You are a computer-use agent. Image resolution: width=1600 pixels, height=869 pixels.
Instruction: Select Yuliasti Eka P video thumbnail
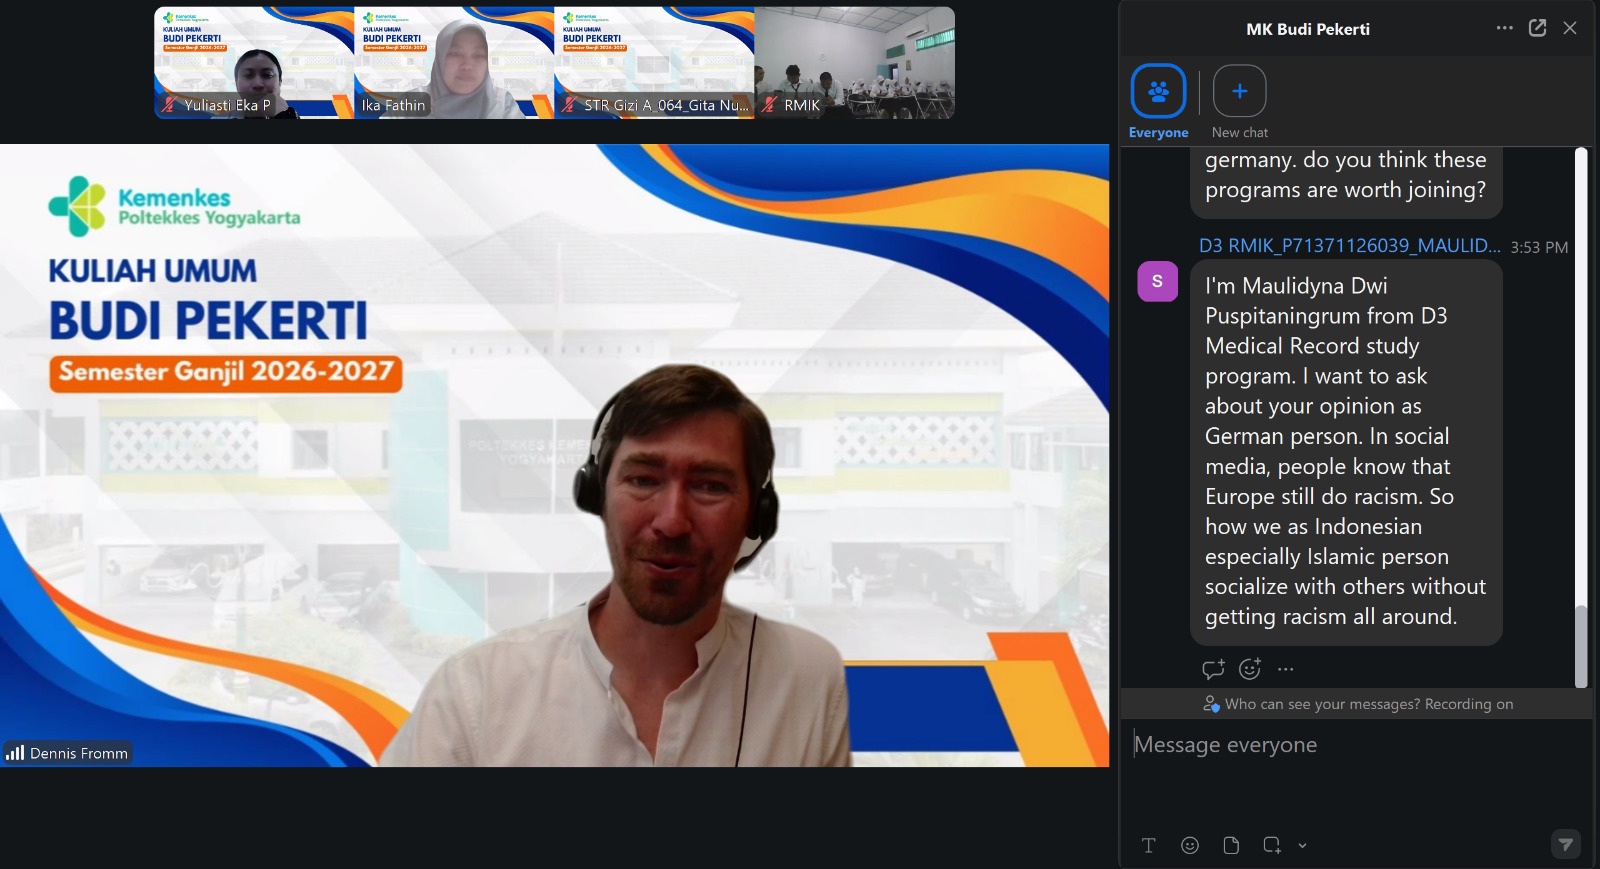254,63
